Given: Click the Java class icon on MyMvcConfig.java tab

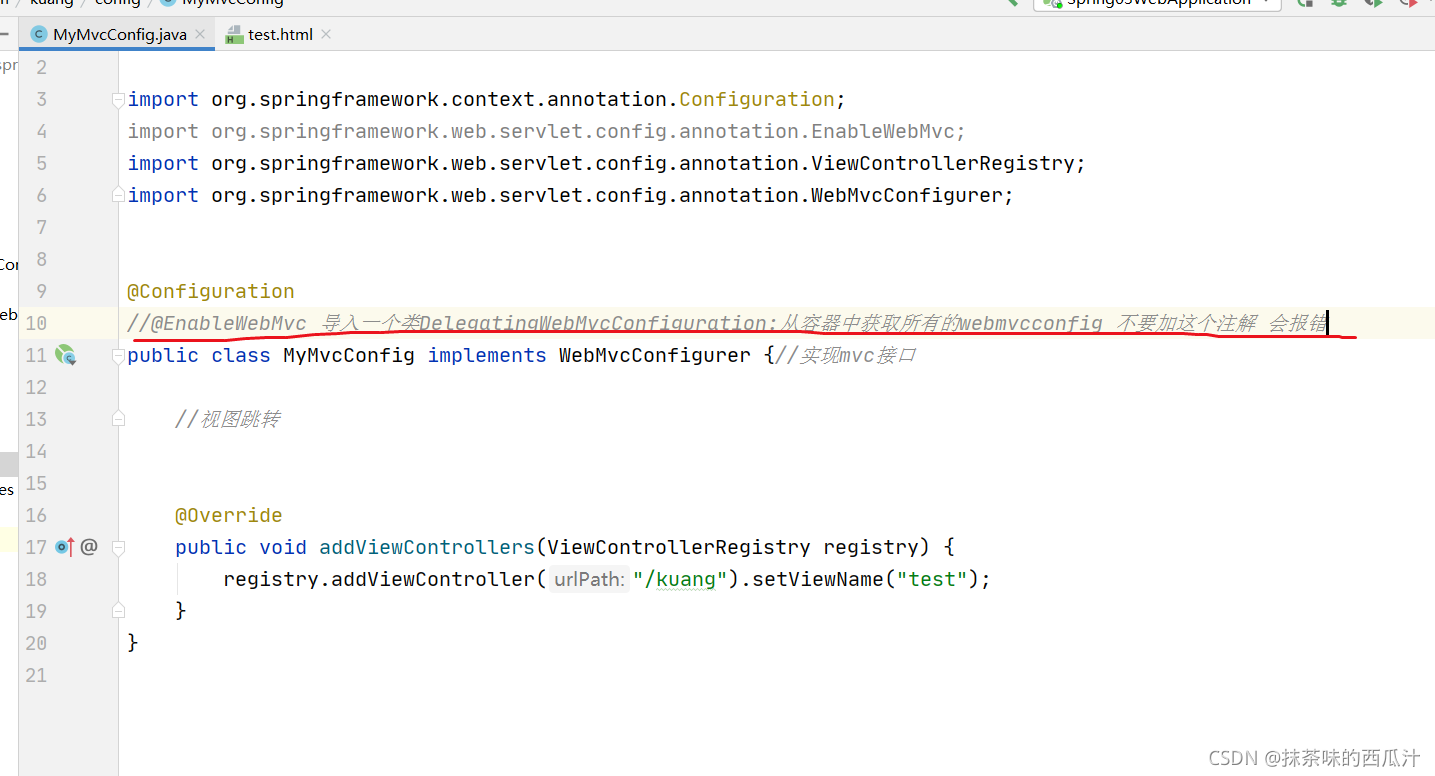Looking at the screenshot, I should 38,33.
